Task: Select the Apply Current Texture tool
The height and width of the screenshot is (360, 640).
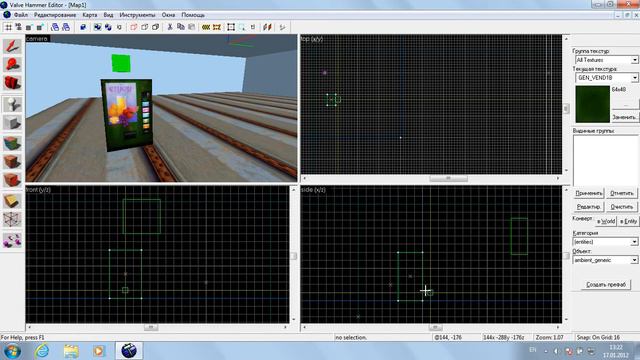Action: (12, 162)
